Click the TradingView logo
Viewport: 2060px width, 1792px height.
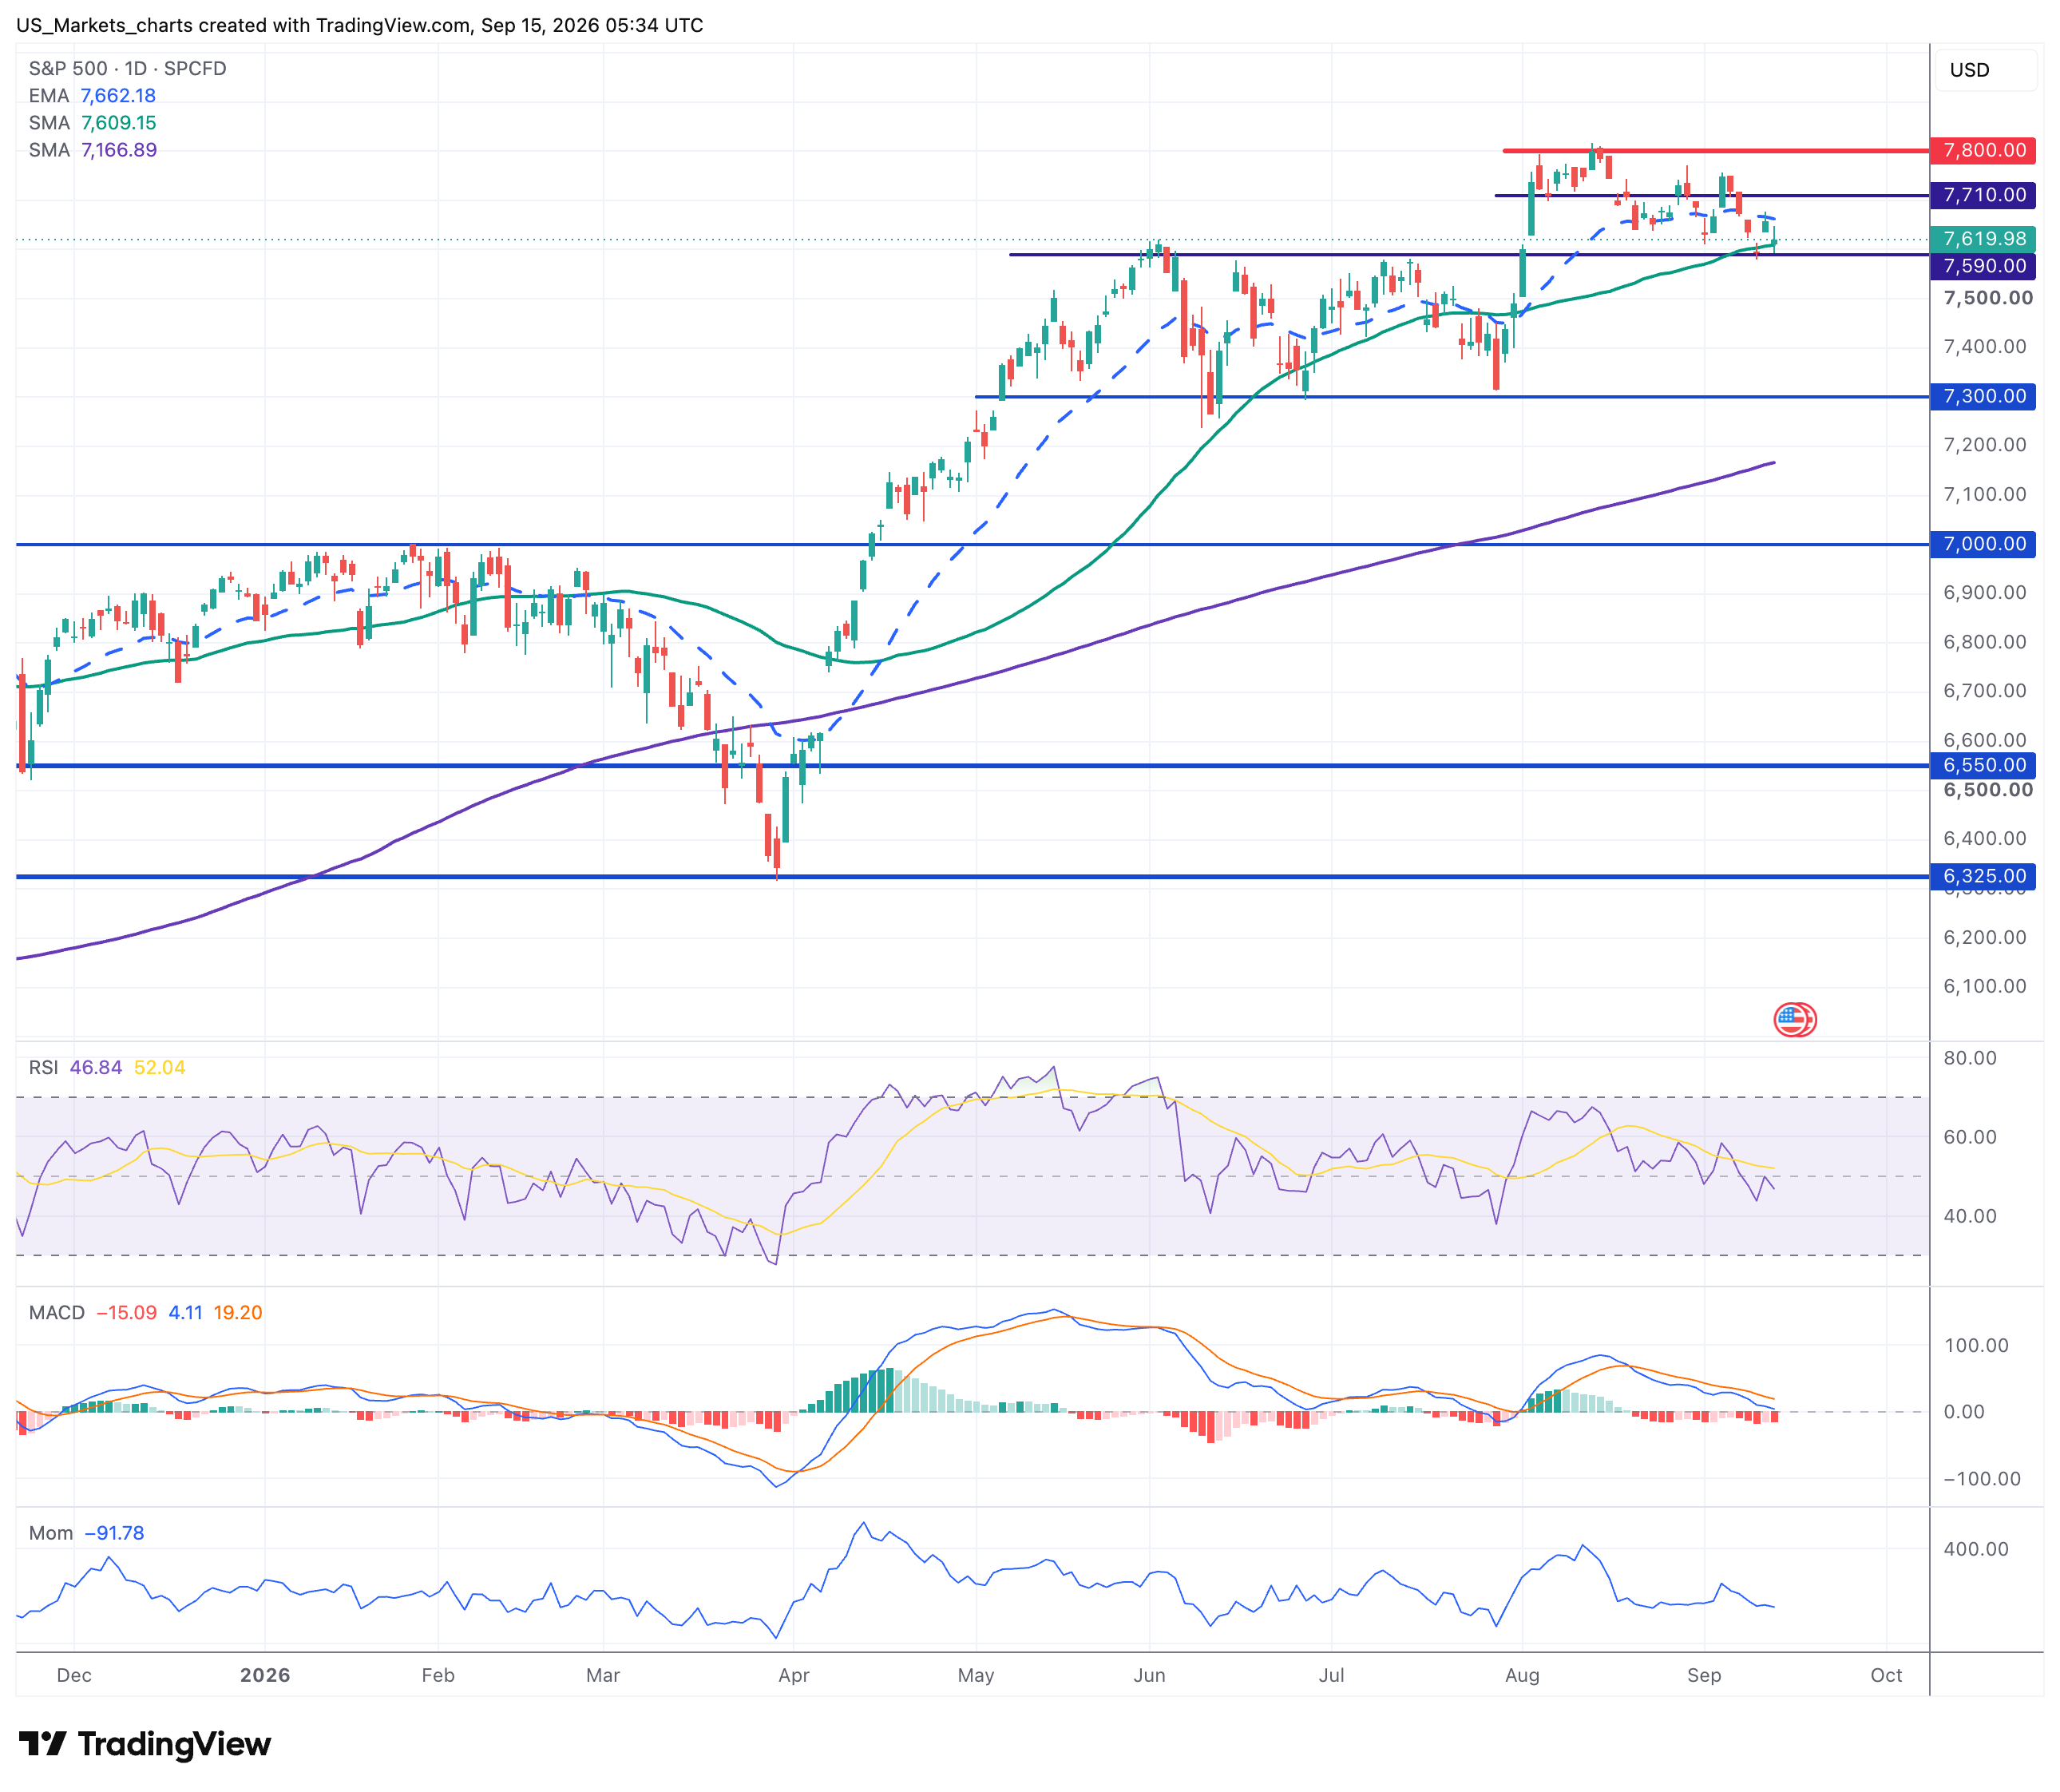pyautogui.click(x=145, y=1744)
